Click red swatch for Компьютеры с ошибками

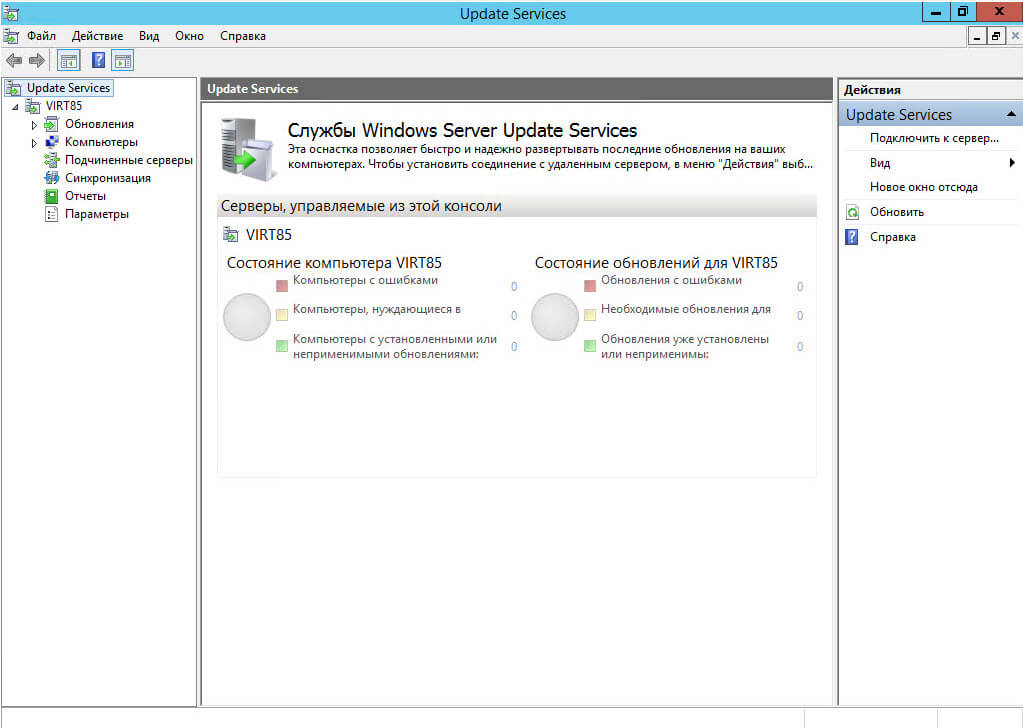tap(282, 286)
